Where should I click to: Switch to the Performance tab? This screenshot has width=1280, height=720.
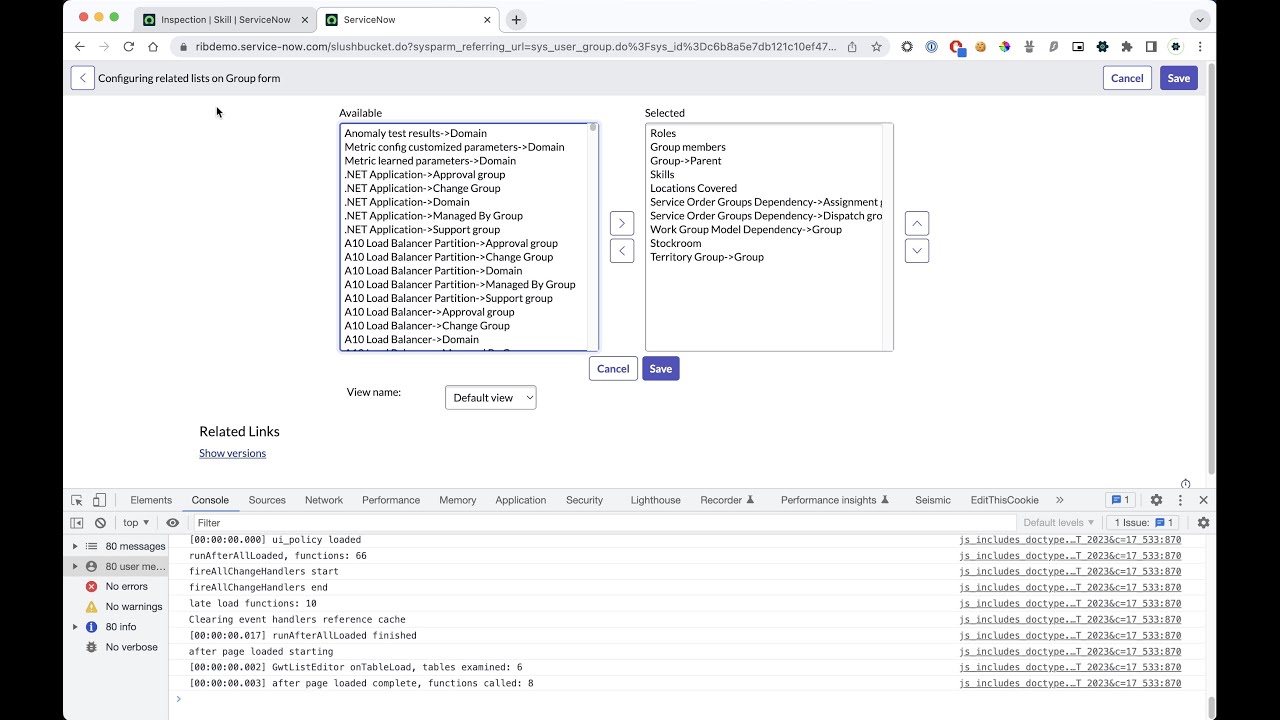(x=391, y=500)
